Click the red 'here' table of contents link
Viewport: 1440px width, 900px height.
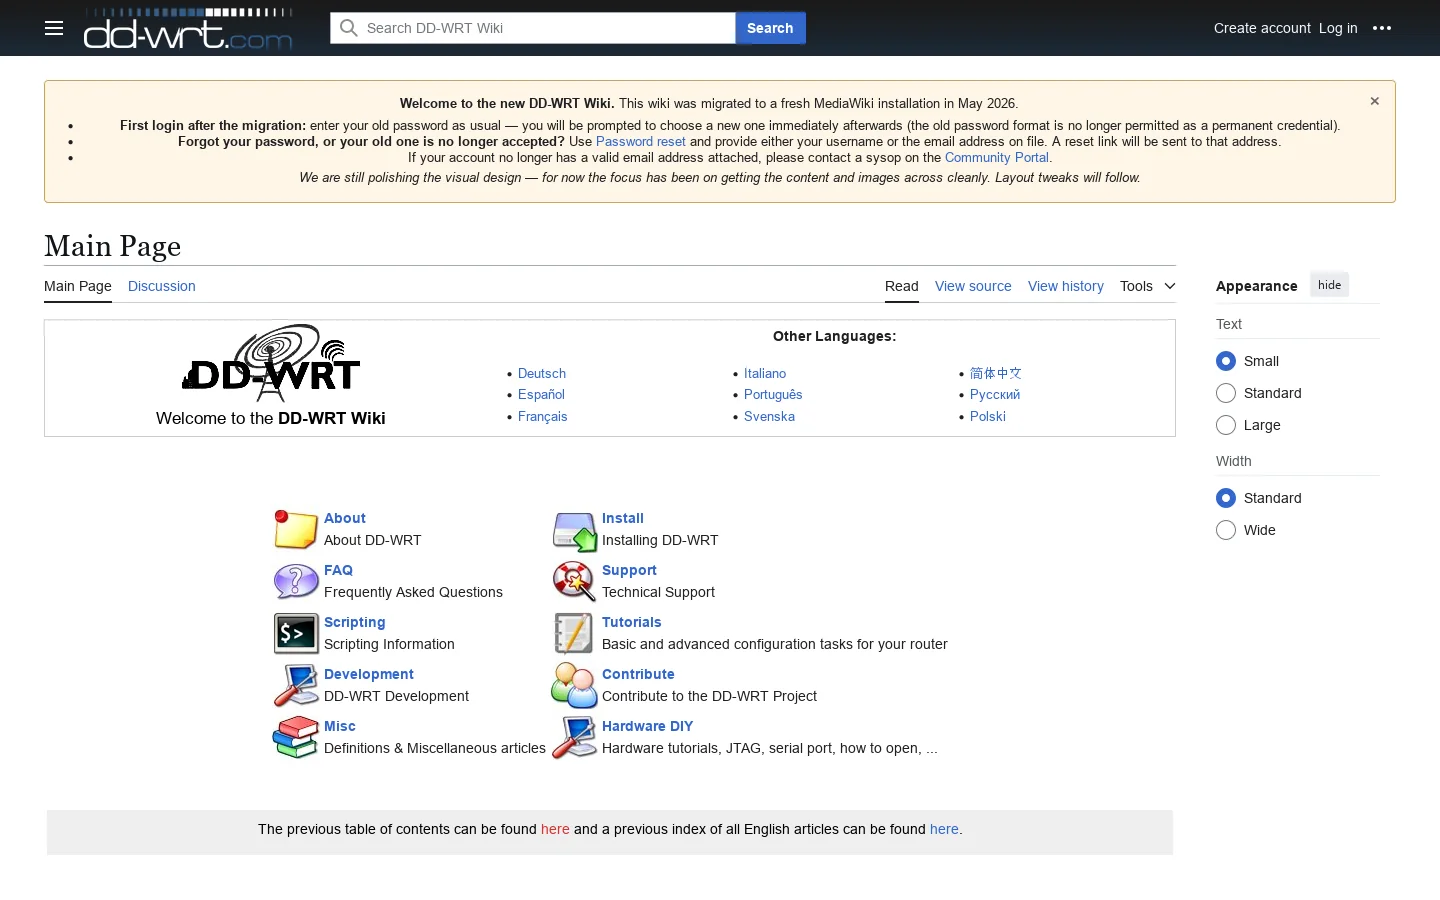pyautogui.click(x=555, y=829)
